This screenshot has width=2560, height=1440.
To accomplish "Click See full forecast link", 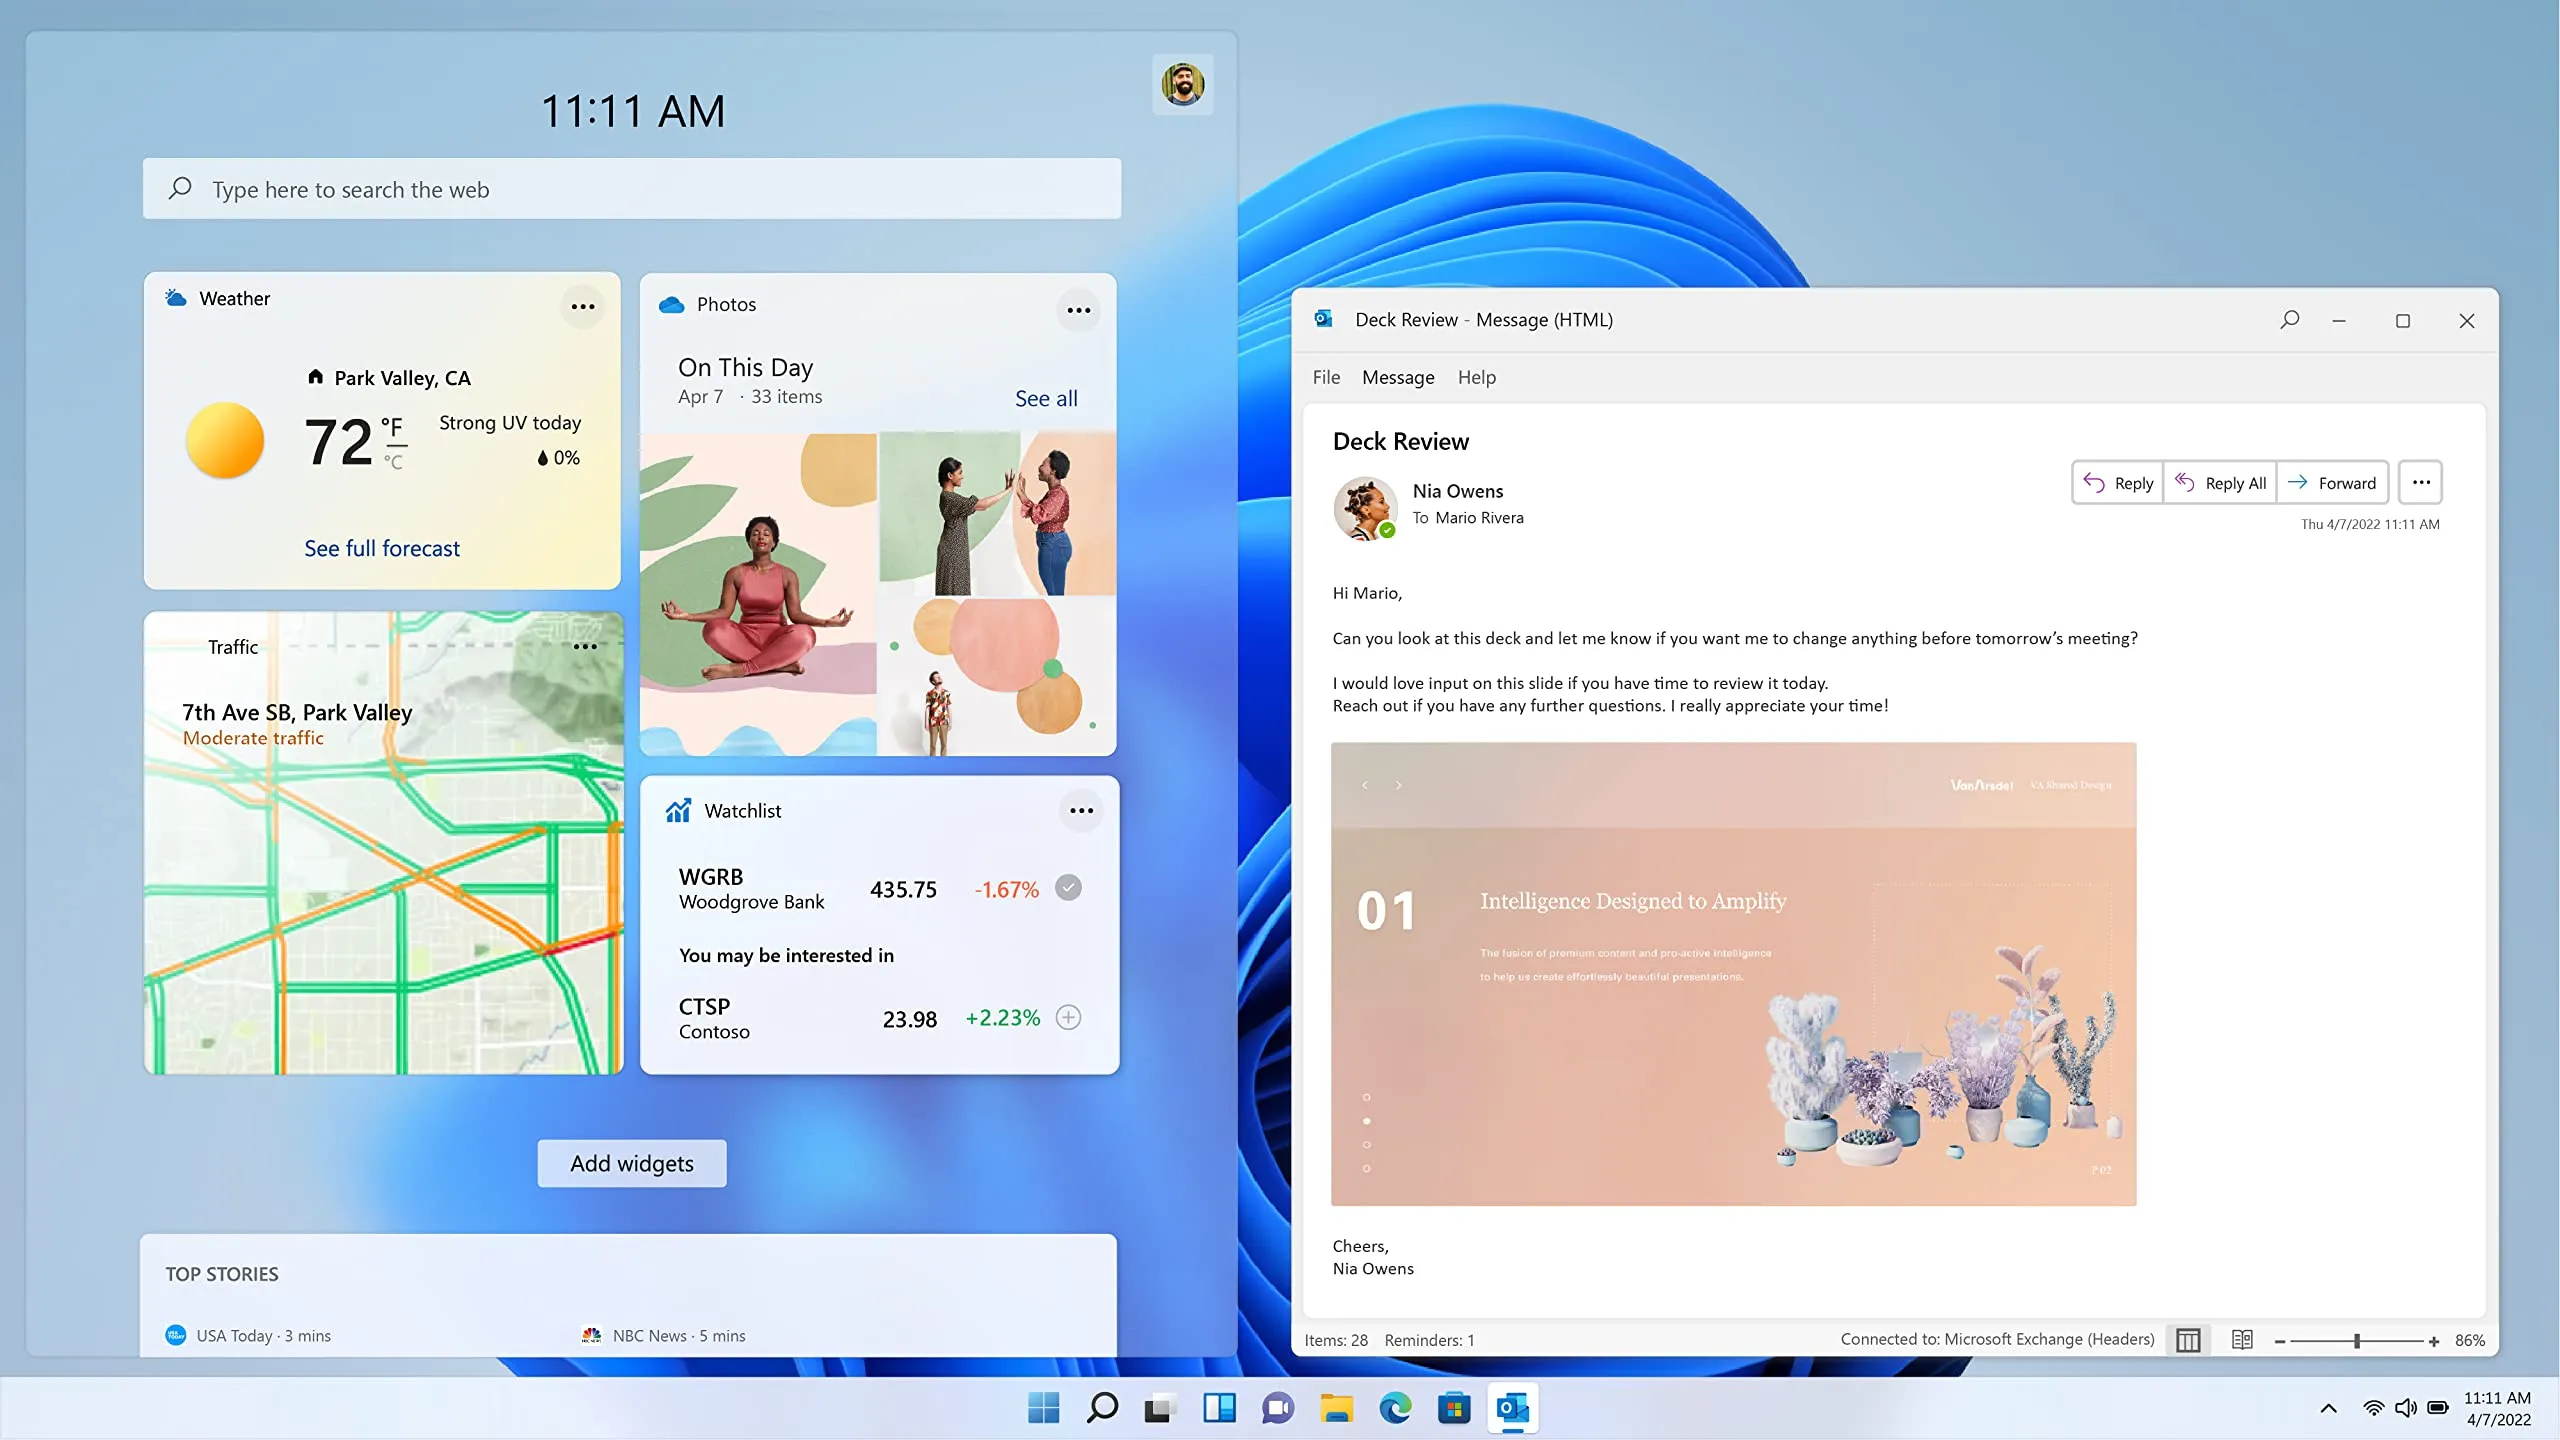I will pos(382,548).
